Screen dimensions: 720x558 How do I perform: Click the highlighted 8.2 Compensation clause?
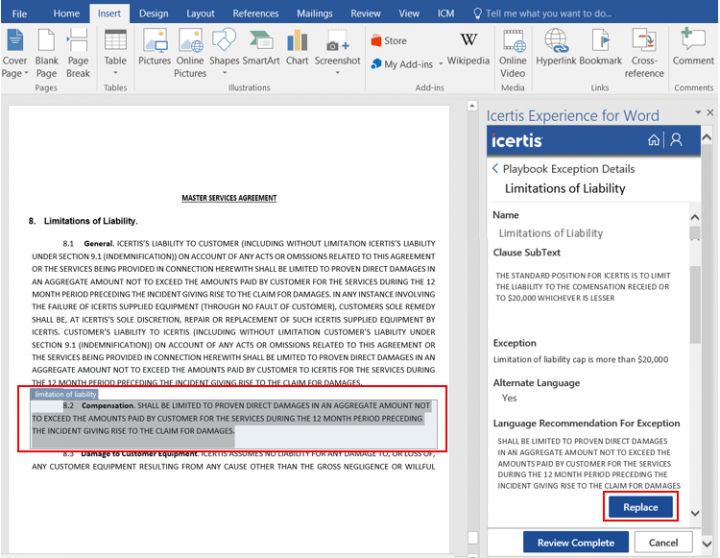coord(234,418)
